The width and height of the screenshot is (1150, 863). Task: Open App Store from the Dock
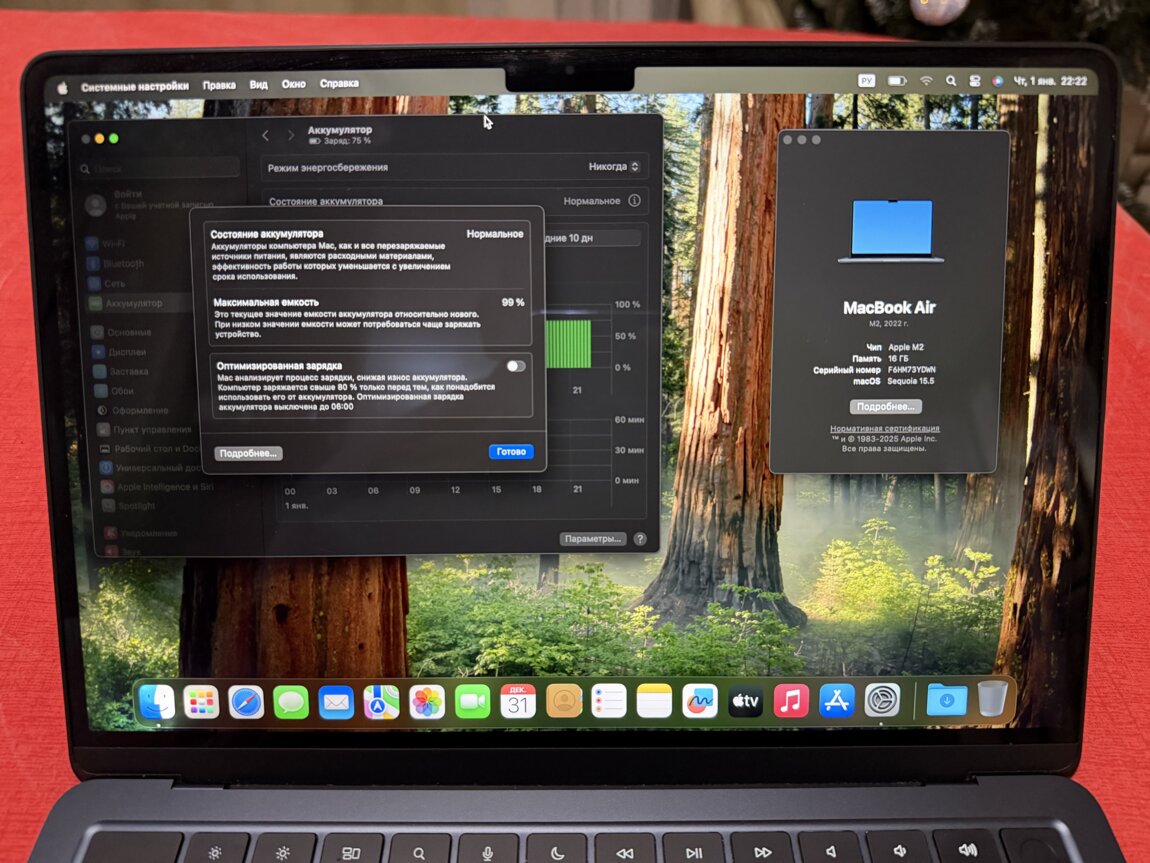pyautogui.click(x=837, y=701)
